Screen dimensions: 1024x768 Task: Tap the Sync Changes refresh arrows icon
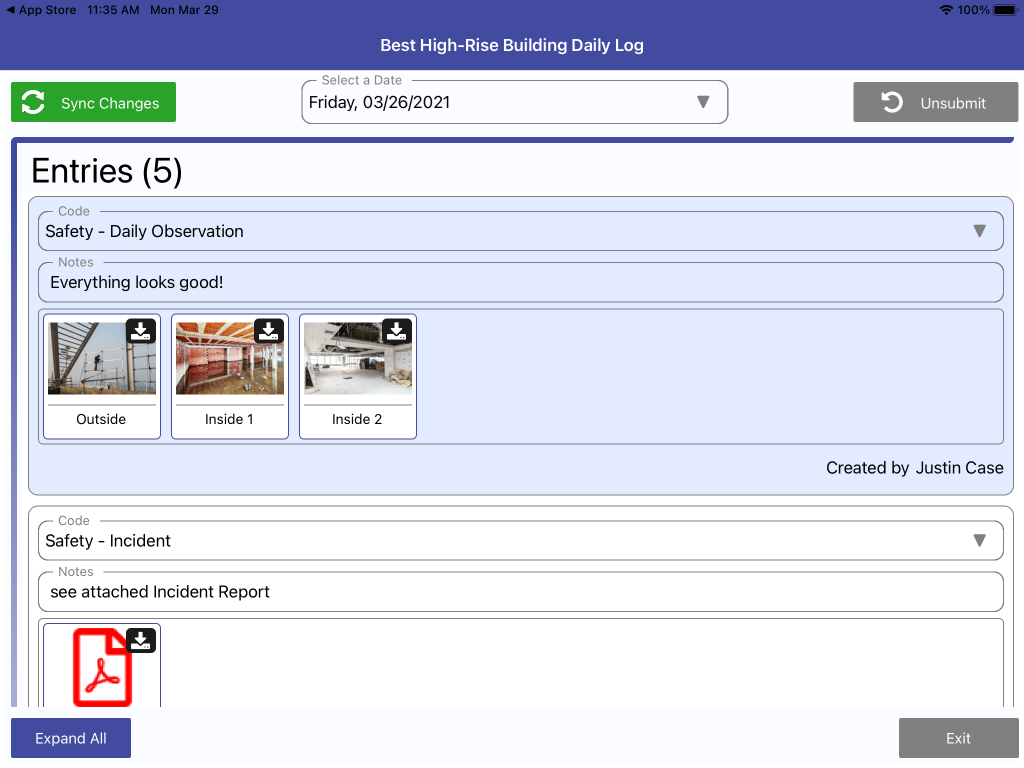(x=33, y=103)
